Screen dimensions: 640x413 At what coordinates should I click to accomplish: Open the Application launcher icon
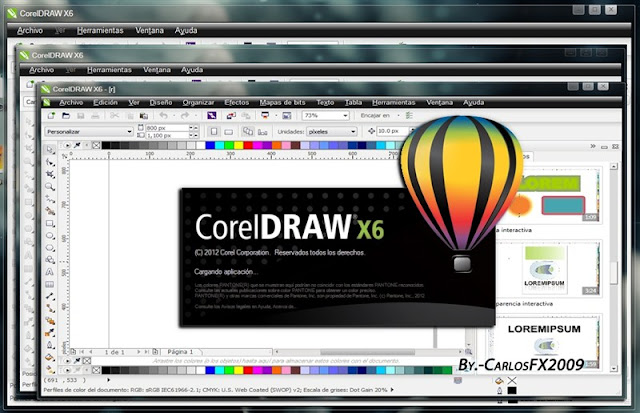coord(265,115)
